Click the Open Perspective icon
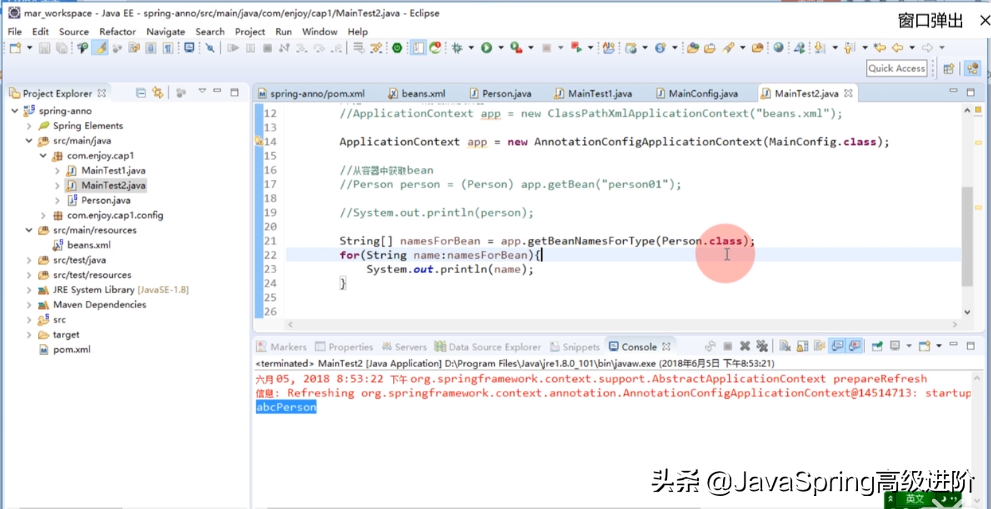 tap(948, 68)
